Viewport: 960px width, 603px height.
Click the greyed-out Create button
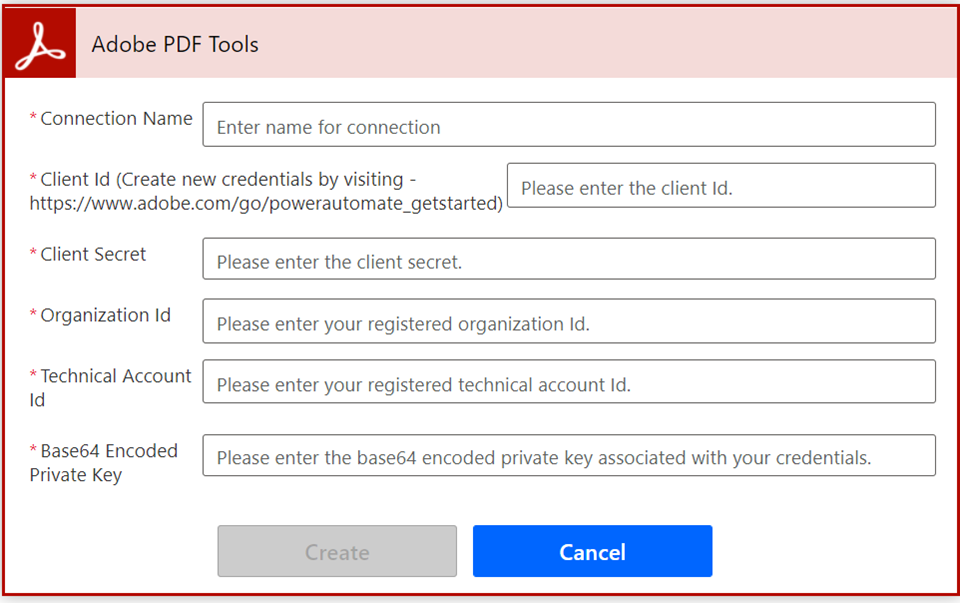point(337,551)
